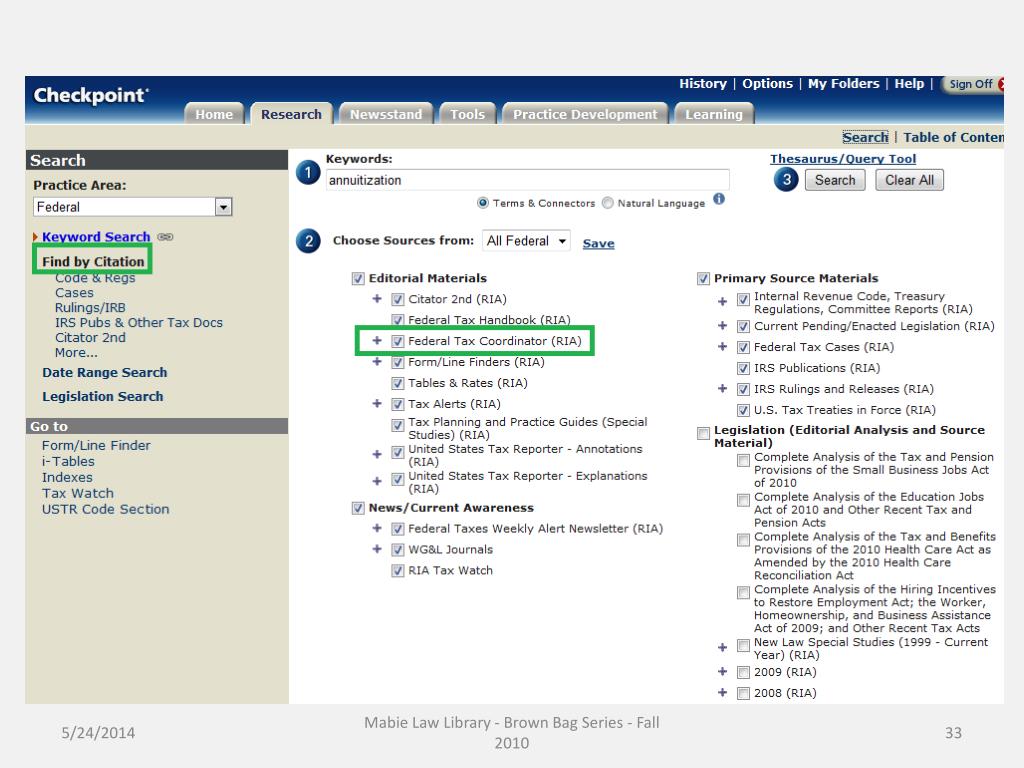The image size is (1024, 768).
Task: Uncheck Tables & Rates (RIA) checkbox
Action: [x=398, y=383]
